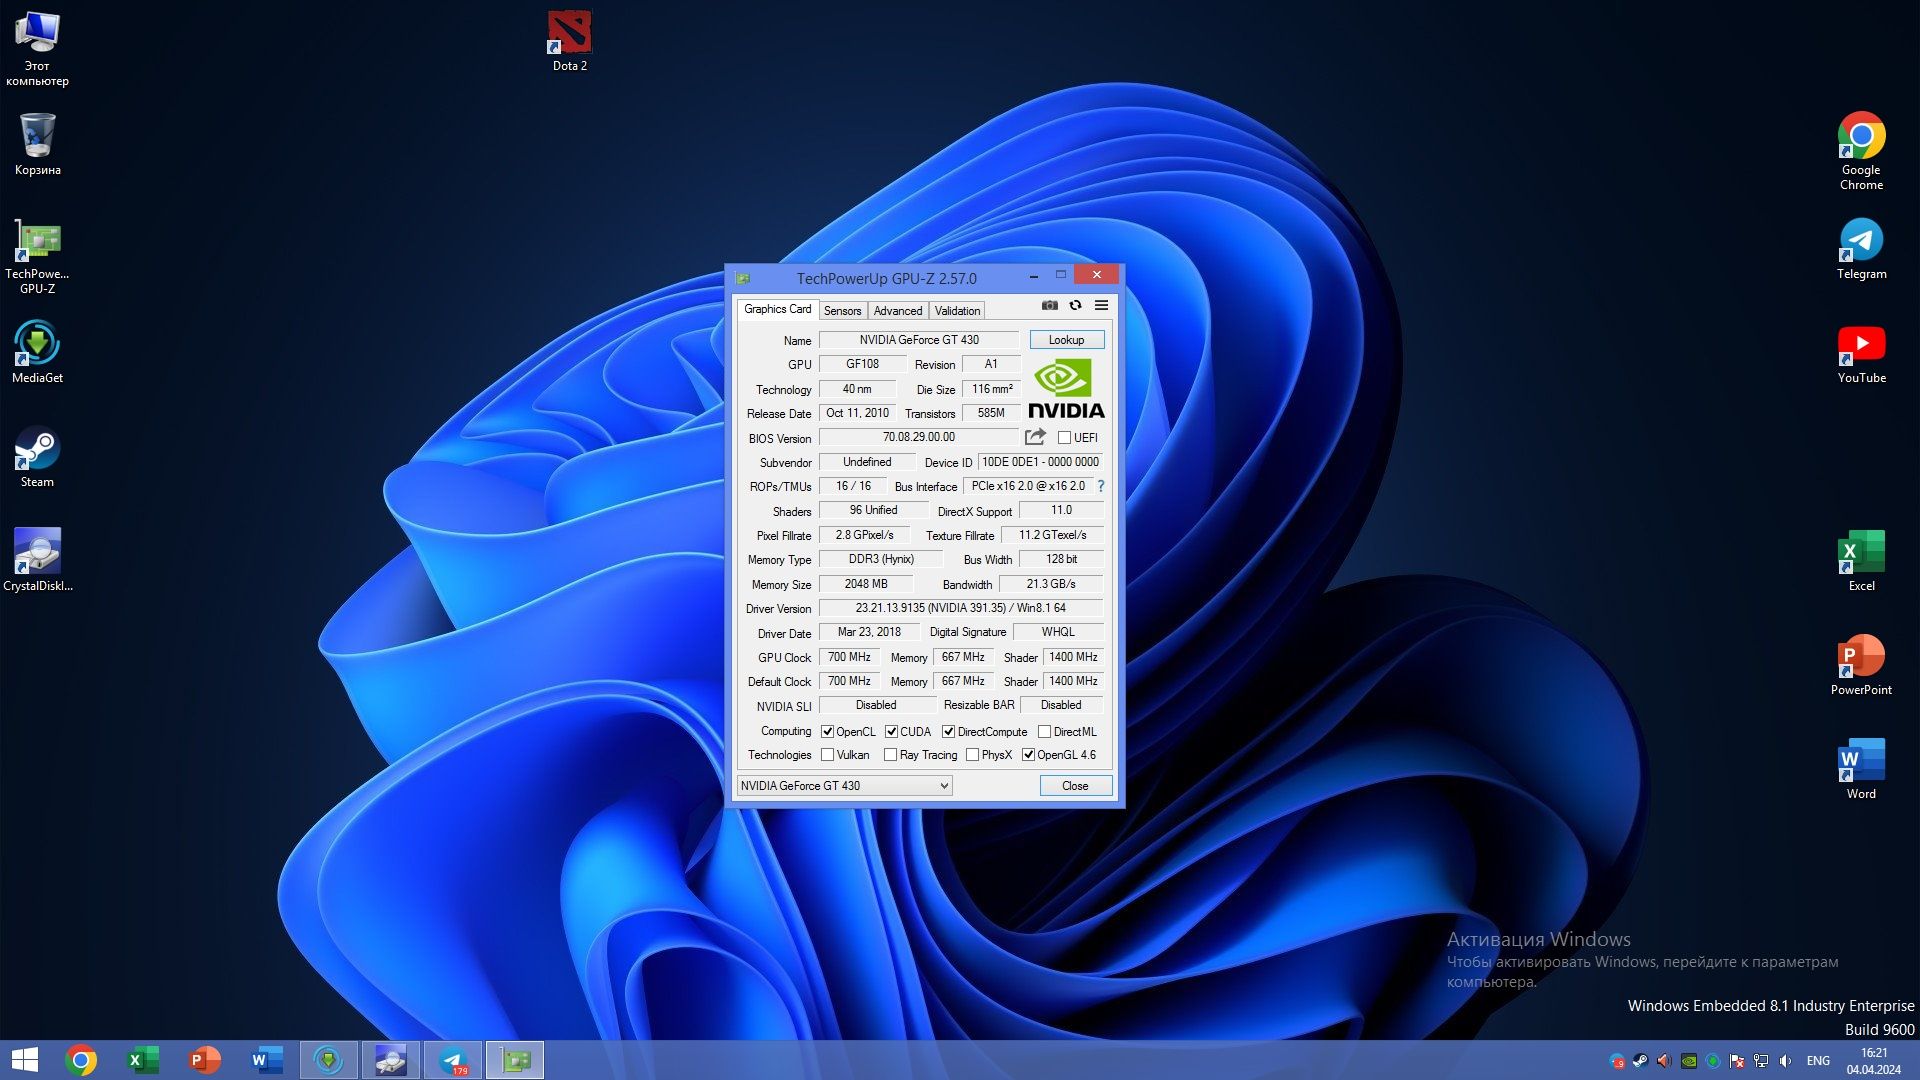1920x1080 pixels.
Task: Select the Word desktop shortcut
Action: click(x=1861, y=768)
